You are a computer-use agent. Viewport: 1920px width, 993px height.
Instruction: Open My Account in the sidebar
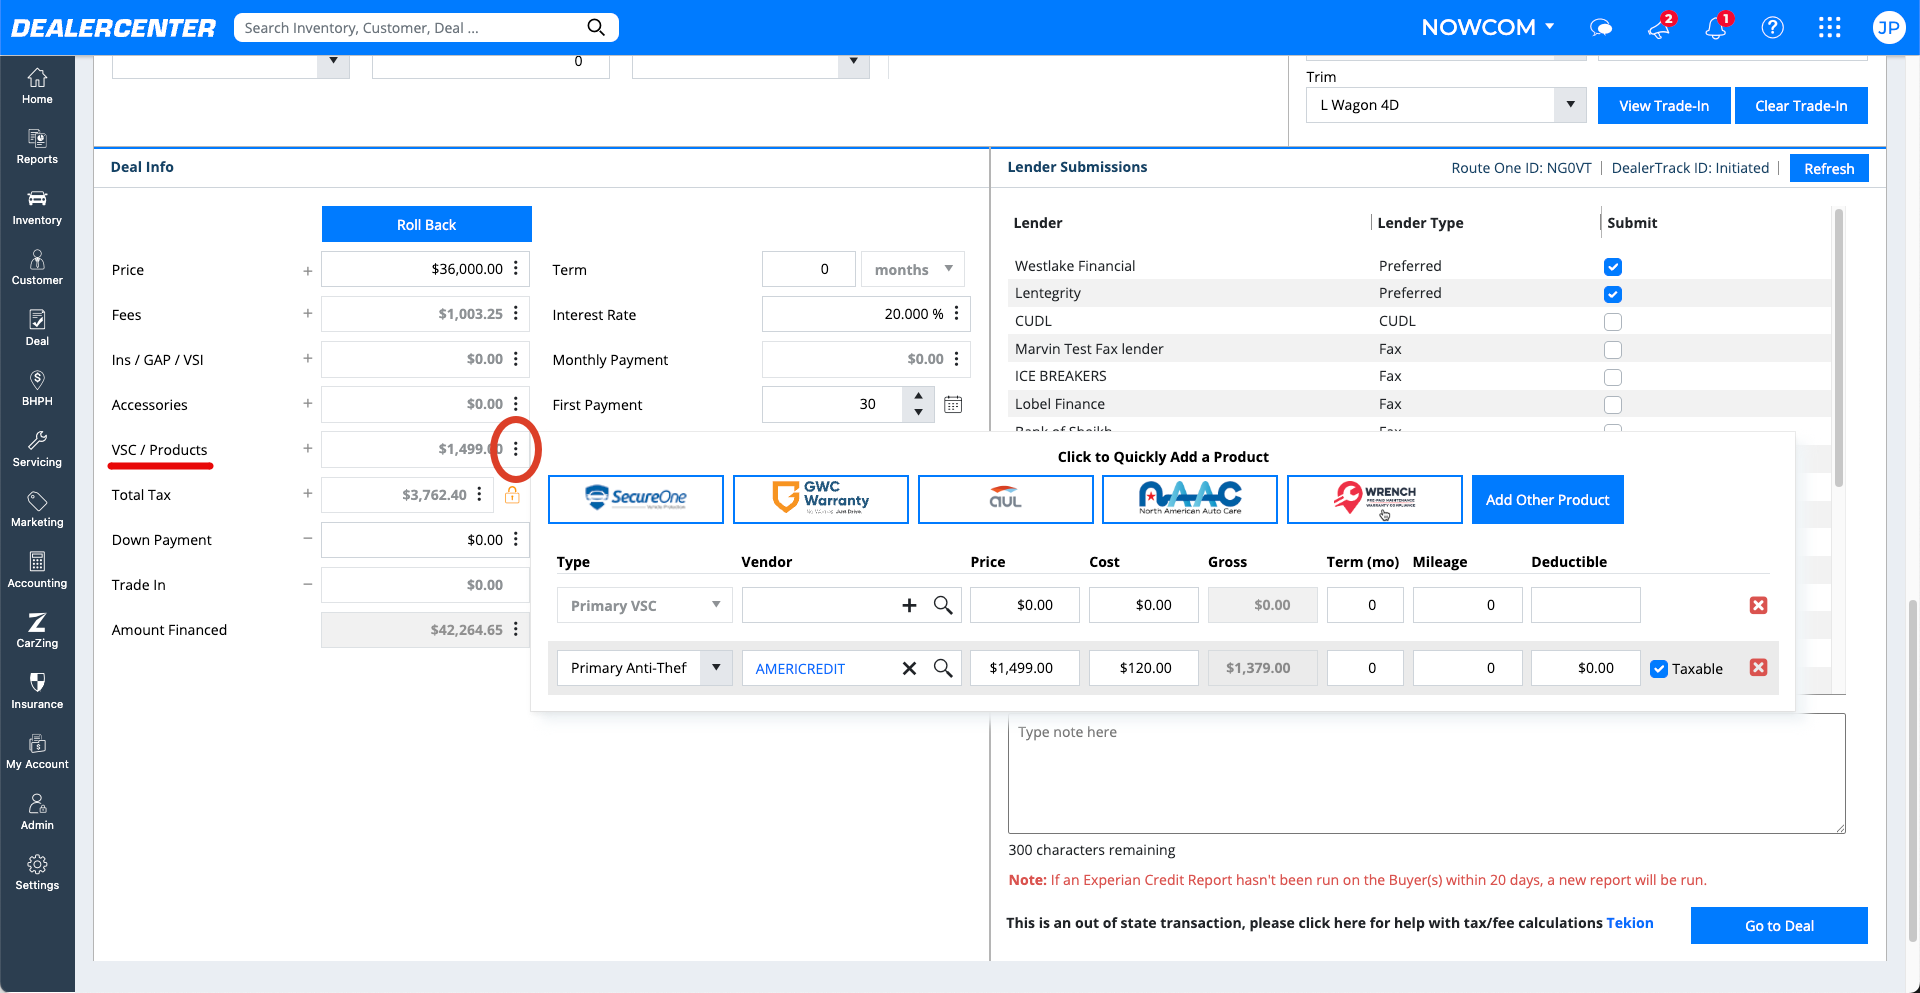click(x=37, y=752)
